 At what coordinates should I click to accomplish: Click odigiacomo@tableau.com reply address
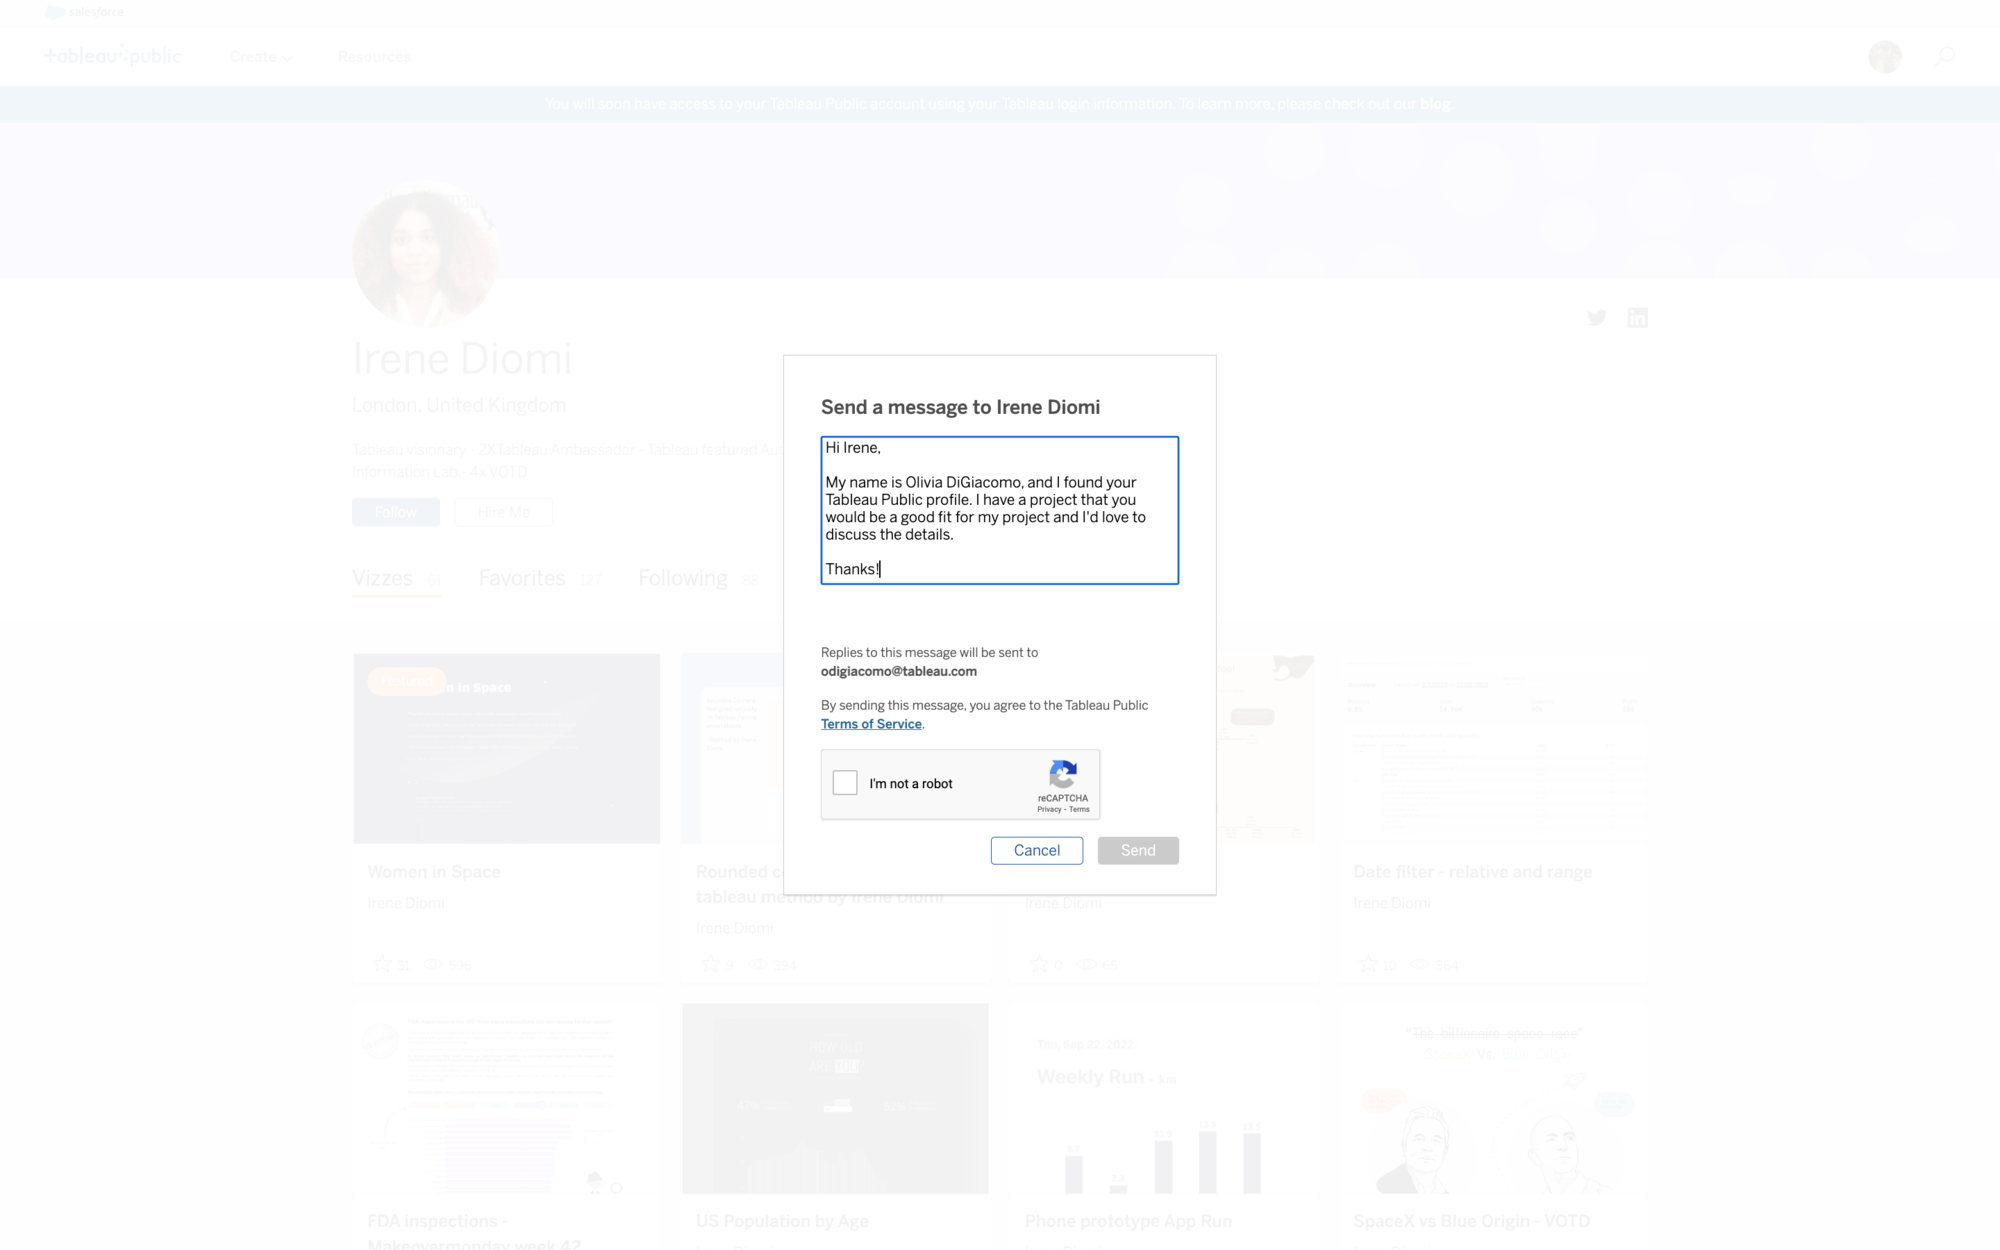(x=899, y=671)
